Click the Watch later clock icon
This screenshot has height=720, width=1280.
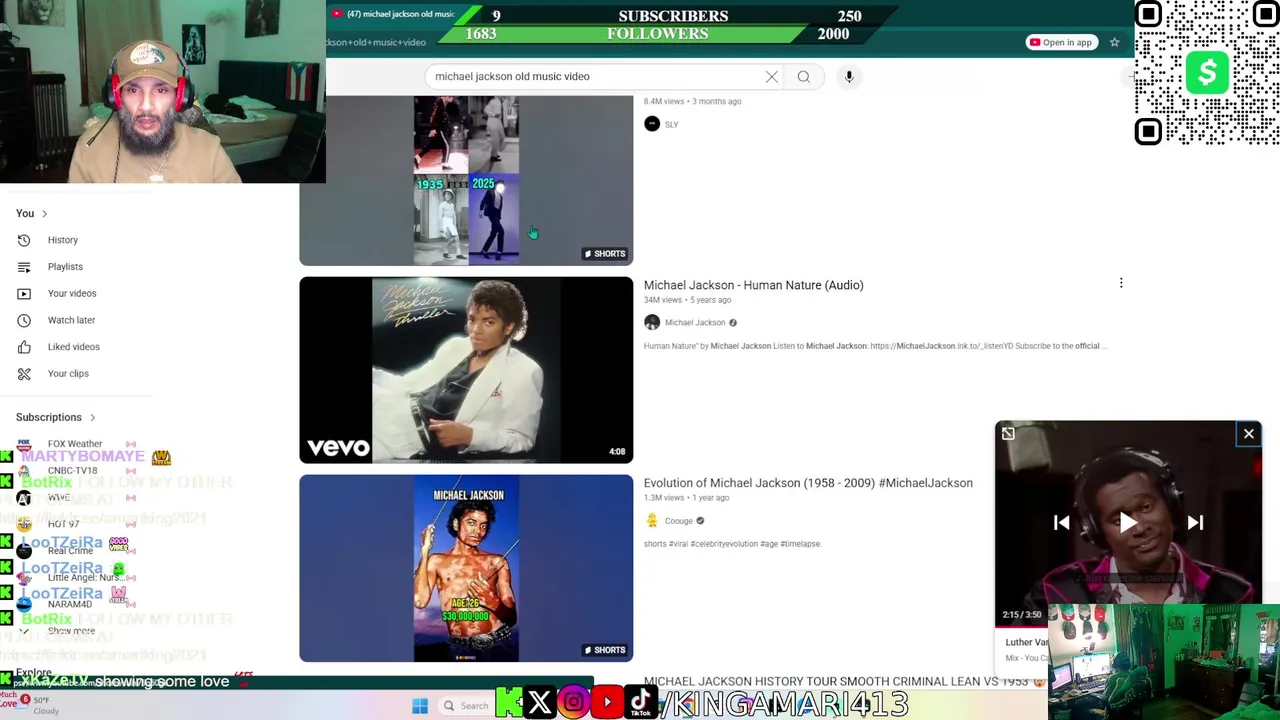24,320
